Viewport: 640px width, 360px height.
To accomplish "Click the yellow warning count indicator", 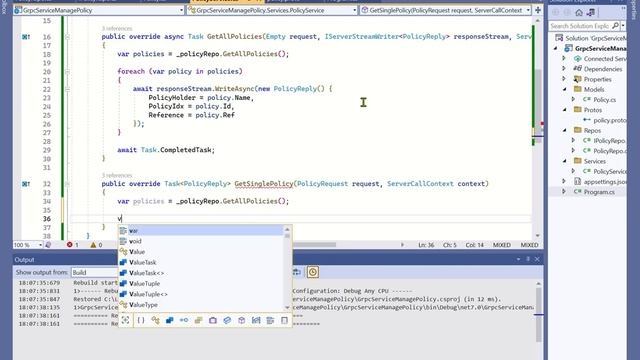I will 96,245.
